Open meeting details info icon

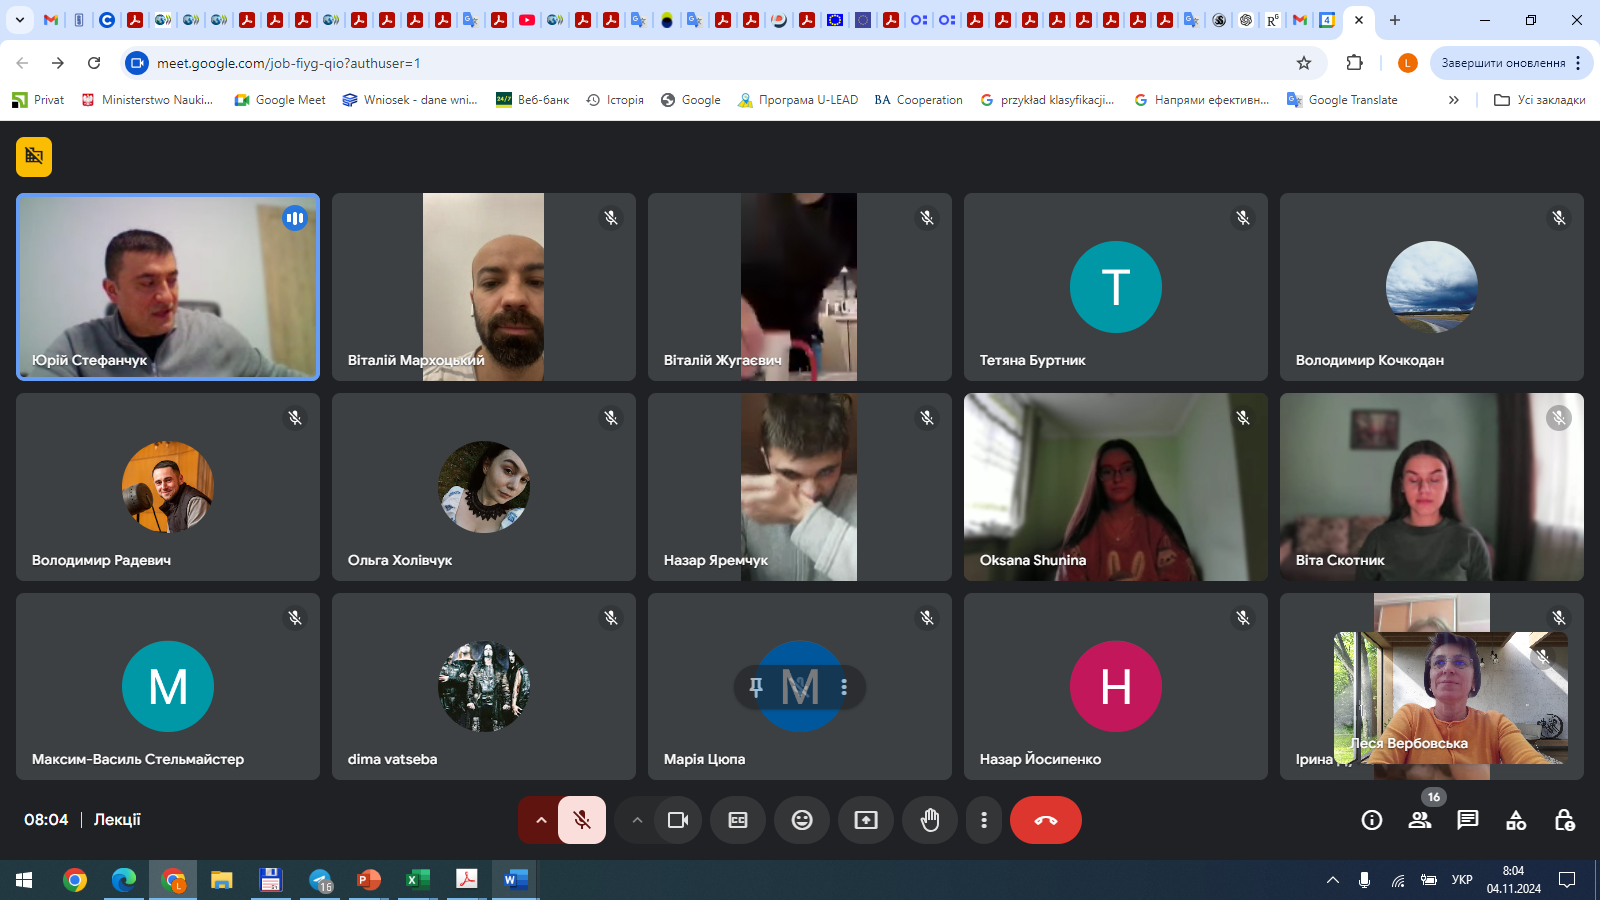click(1372, 820)
